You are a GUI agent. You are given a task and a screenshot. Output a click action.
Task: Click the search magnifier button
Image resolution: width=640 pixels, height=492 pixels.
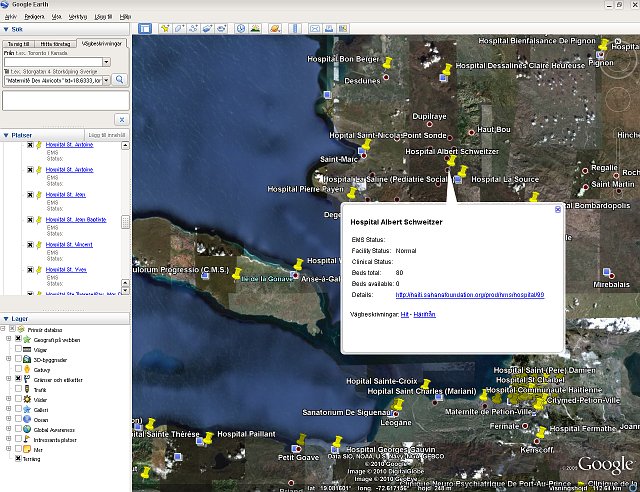119,78
